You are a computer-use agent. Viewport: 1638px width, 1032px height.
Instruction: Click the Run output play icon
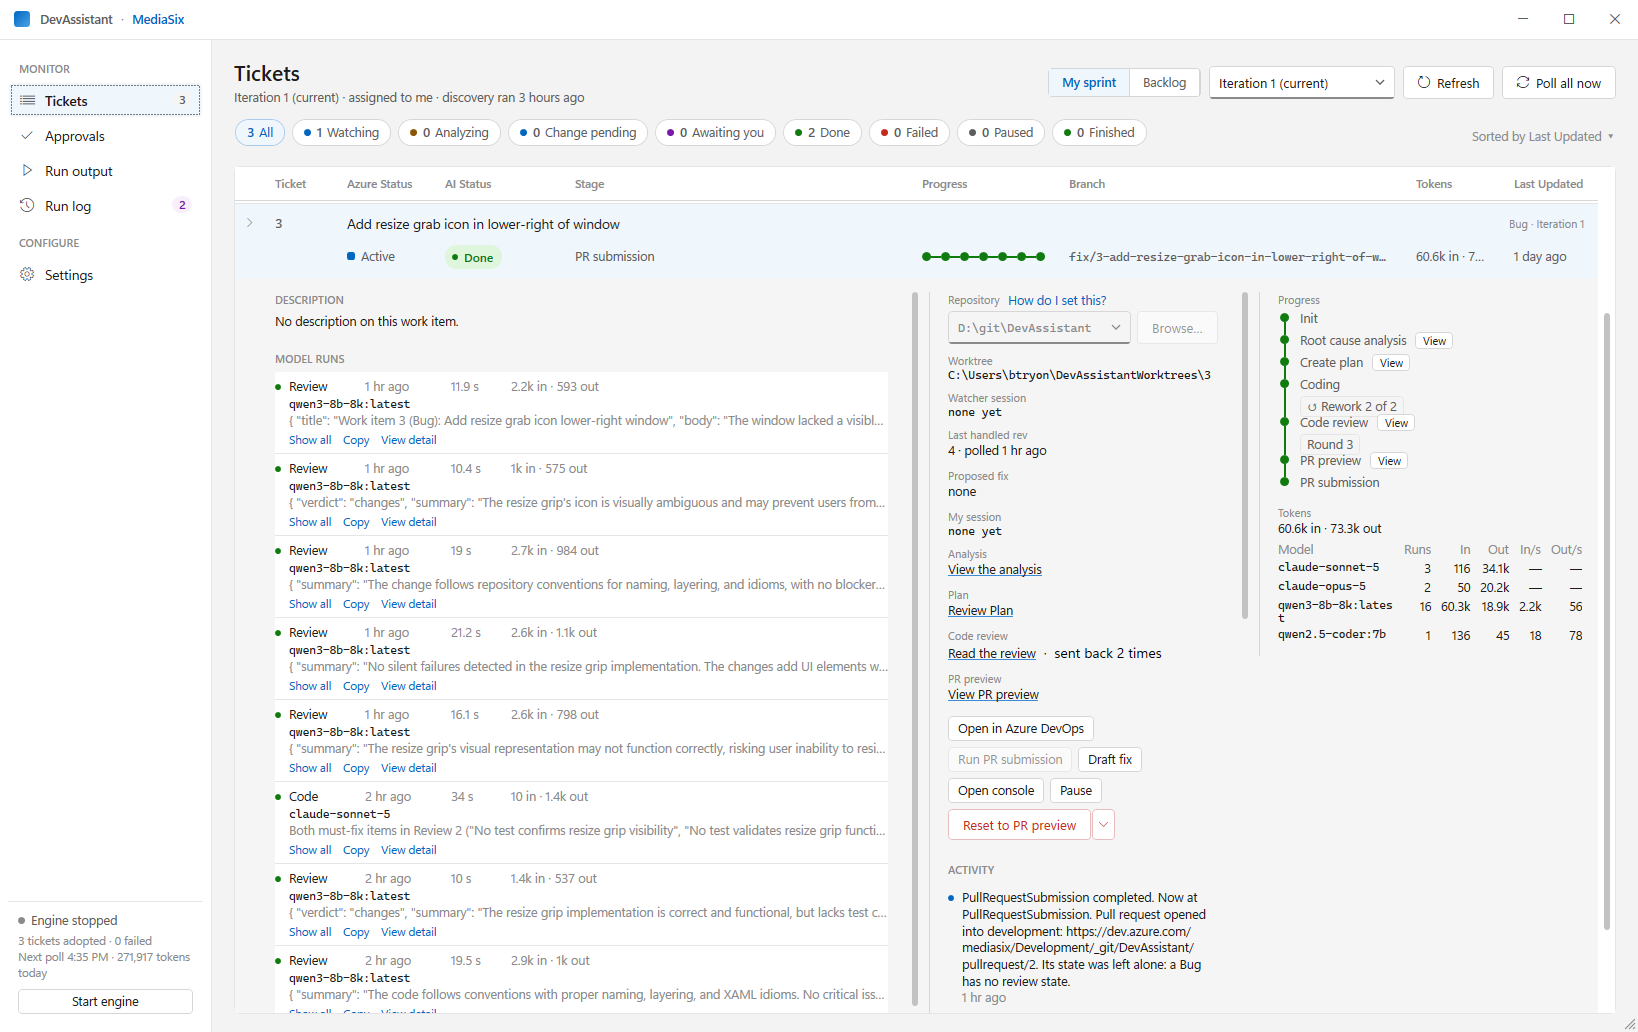[x=27, y=170]
